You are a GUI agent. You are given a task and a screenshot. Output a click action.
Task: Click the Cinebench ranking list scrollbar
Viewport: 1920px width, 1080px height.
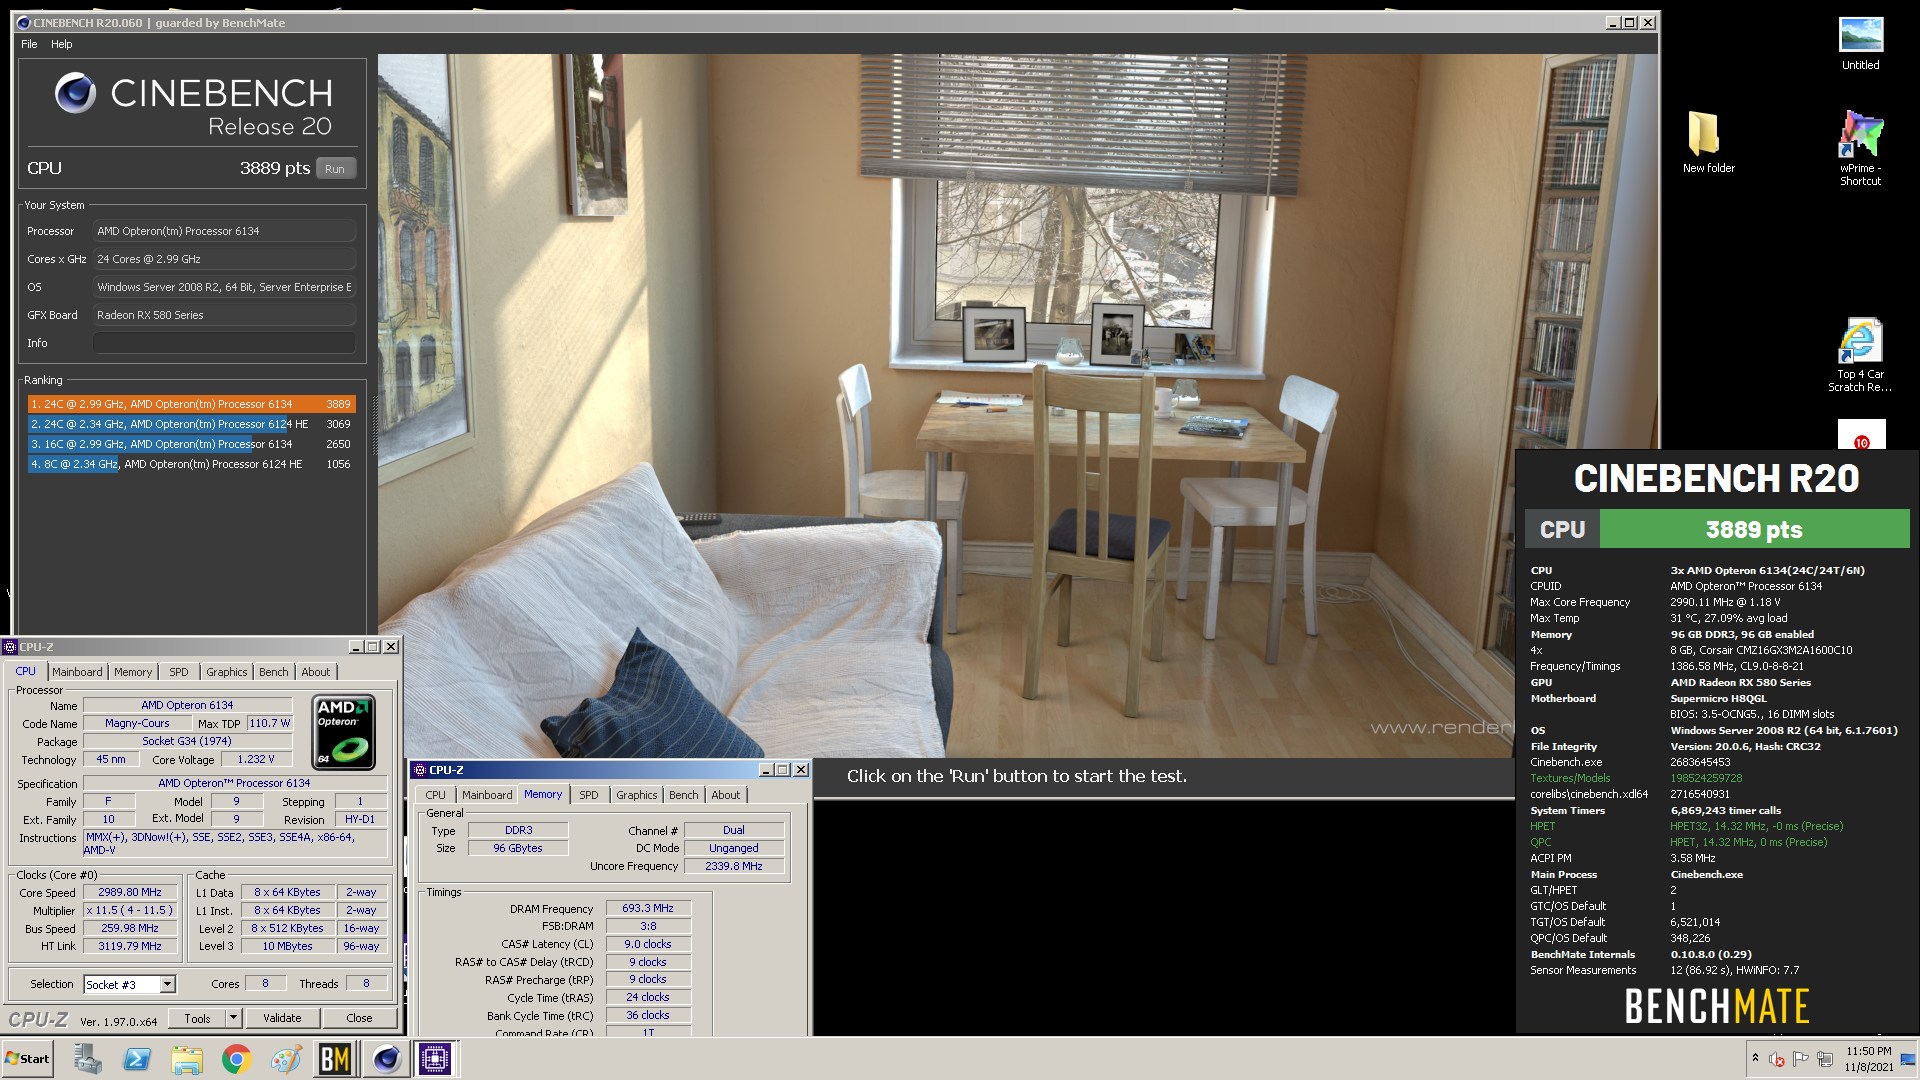pyautogui.click(x=376, y=425)
